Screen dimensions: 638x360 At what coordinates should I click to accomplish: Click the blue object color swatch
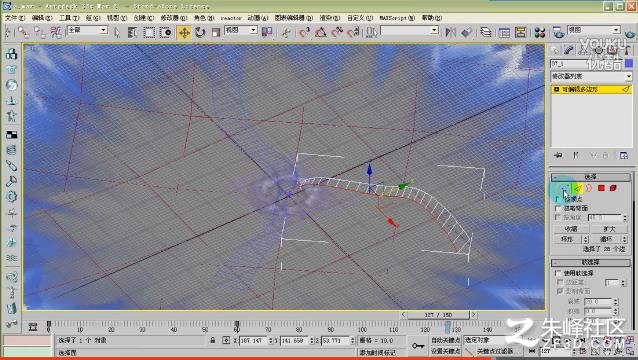click(x=629, y=64)
